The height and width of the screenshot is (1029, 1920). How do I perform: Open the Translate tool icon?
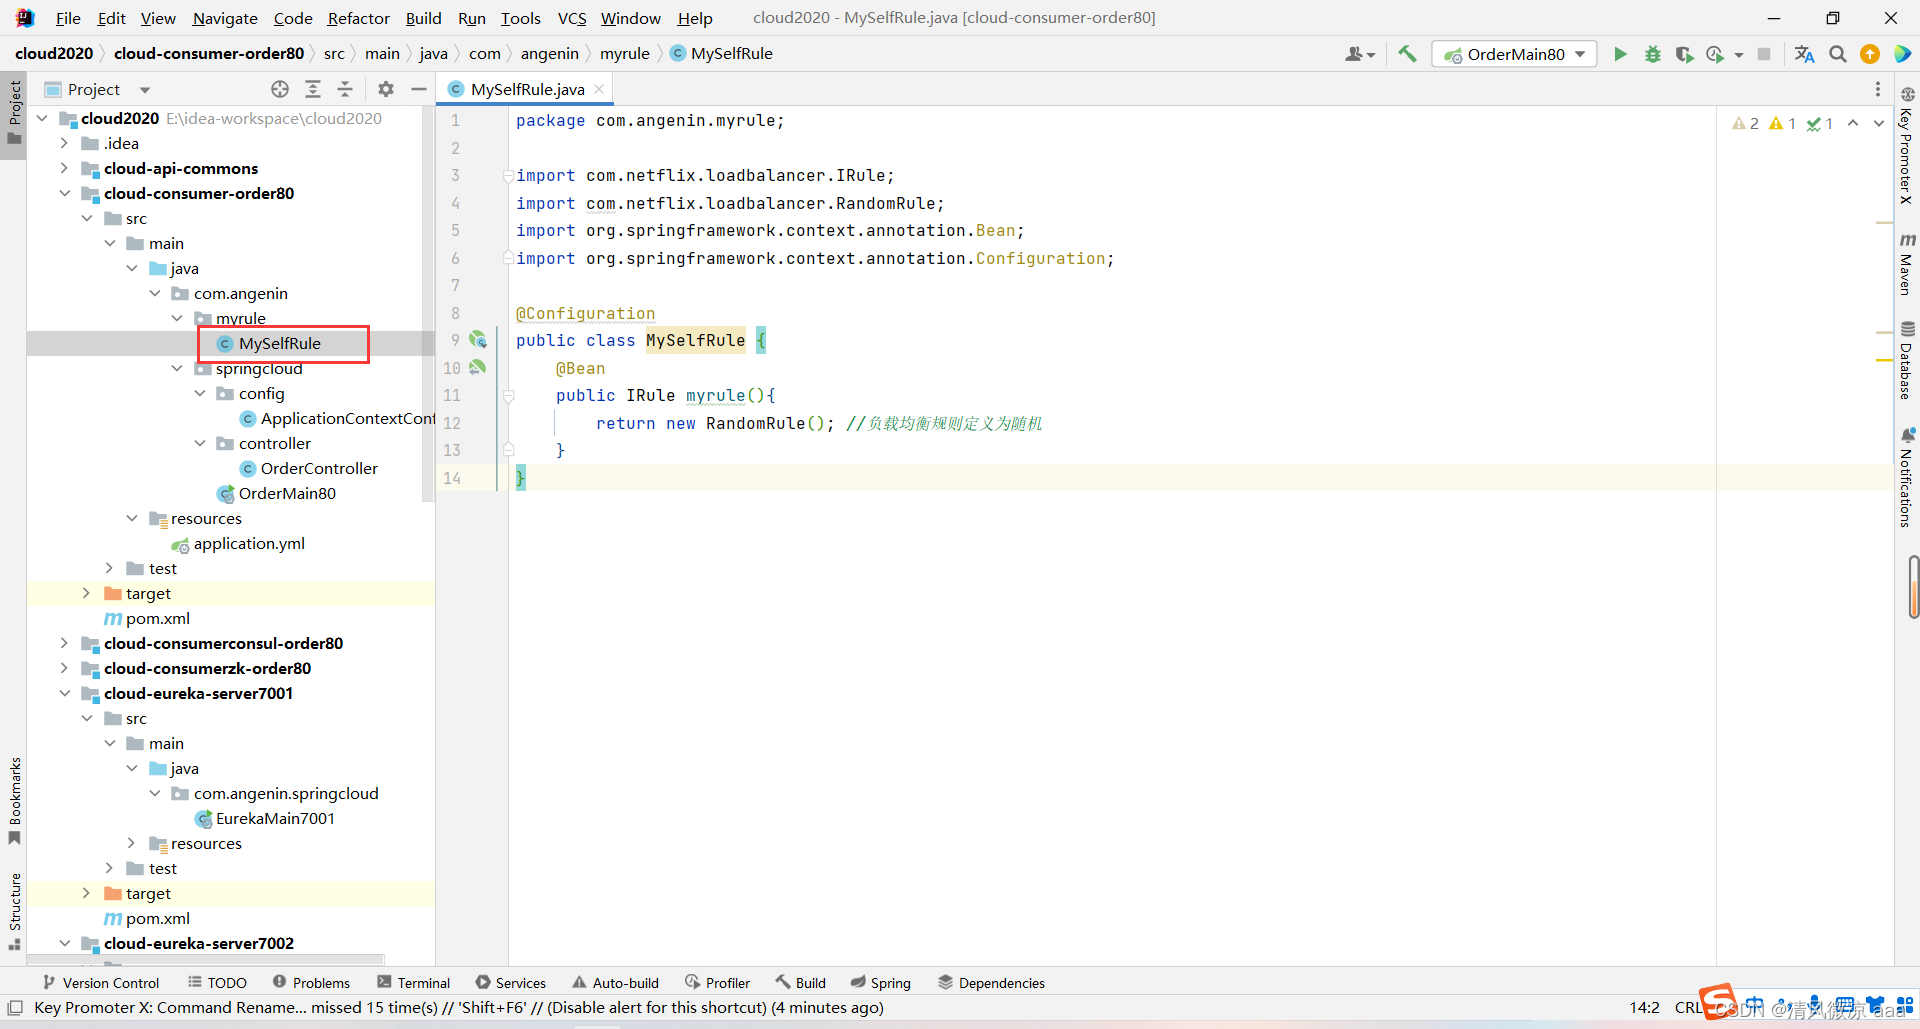tap(1804, 54)
